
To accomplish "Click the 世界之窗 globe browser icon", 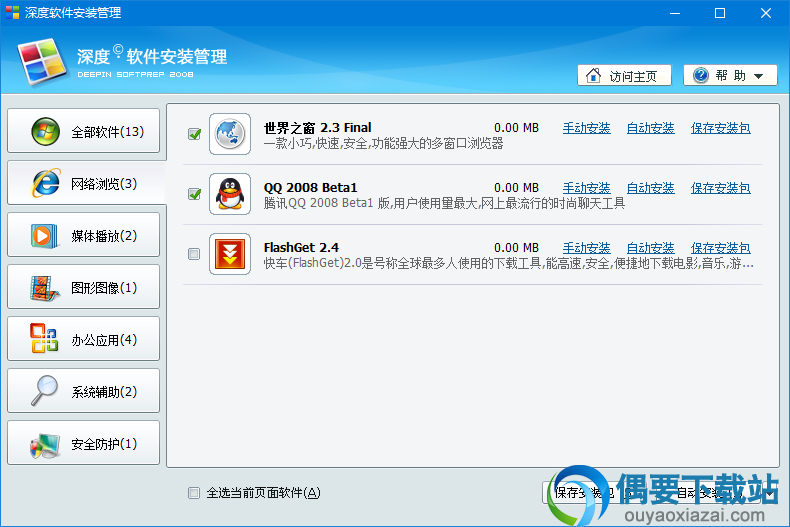I will (x=230, y=134).
